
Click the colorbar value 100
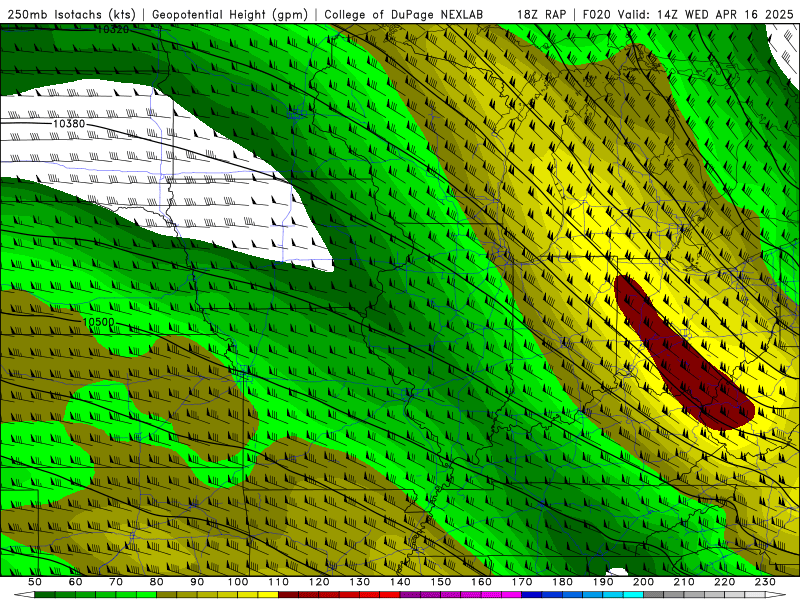(x=238, y=582)
